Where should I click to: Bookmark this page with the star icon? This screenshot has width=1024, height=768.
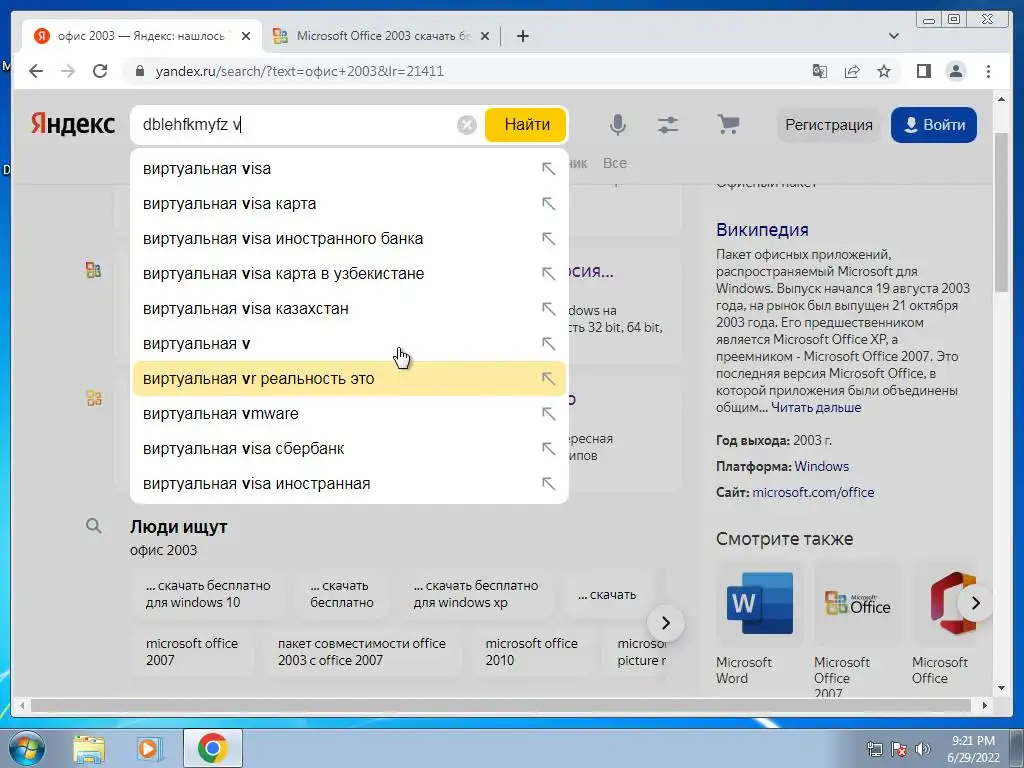coord(884,71)
